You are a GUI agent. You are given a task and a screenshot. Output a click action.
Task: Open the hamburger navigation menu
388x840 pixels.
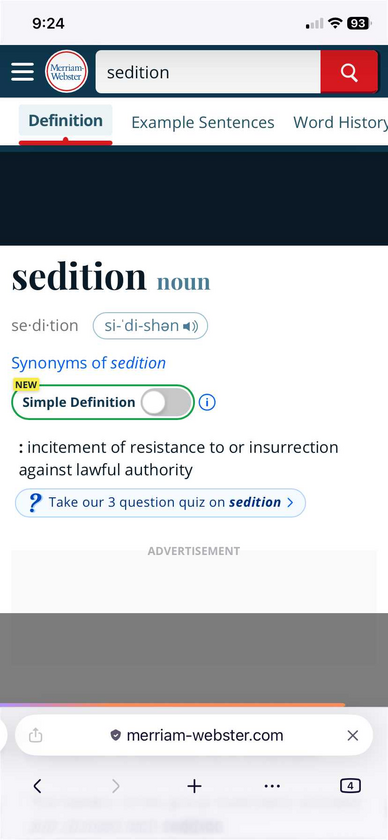pyautogui.click(x=22, y=72)
